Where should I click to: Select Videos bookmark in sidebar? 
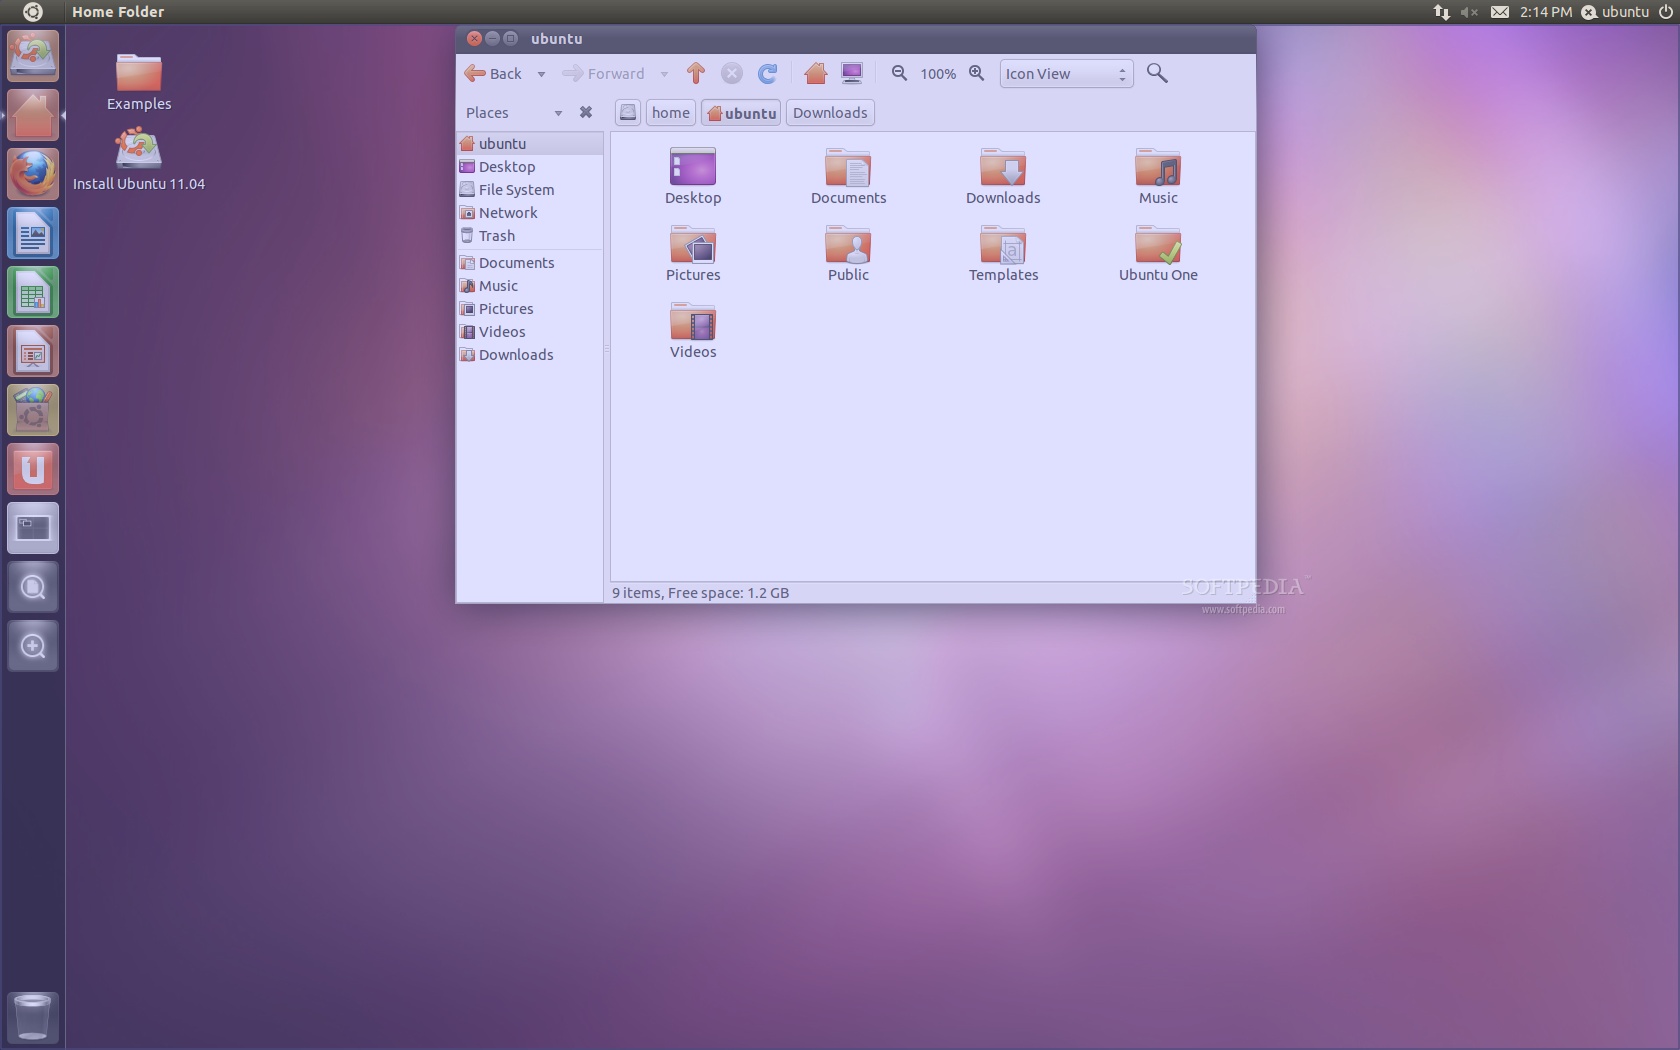point(530,331)
